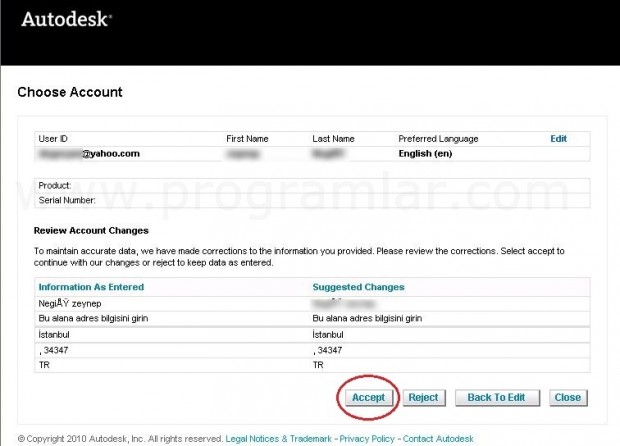Click the Autodesk logo in header
This screenshot has height=446, width=620.
(x=66, y=19)
